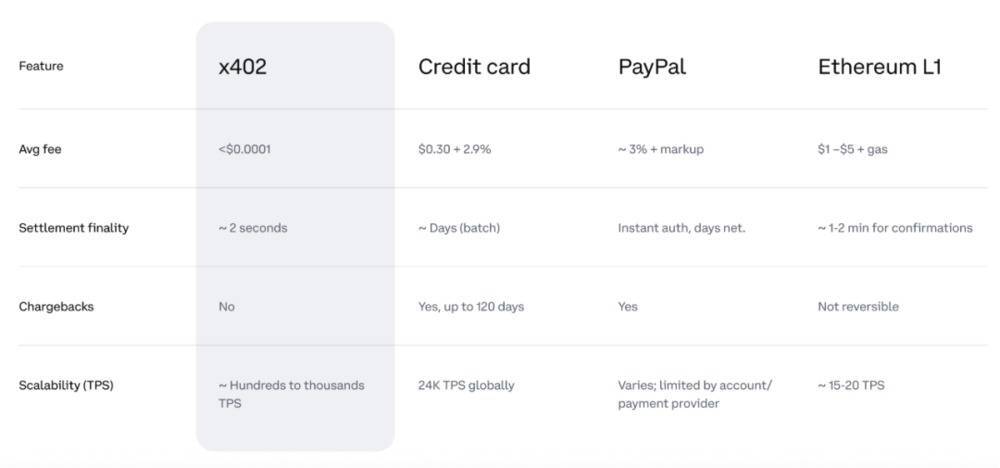The height and width of the screenshot is (468, 1000).
Task: Click the x402 column header
Action: [243, 67]
